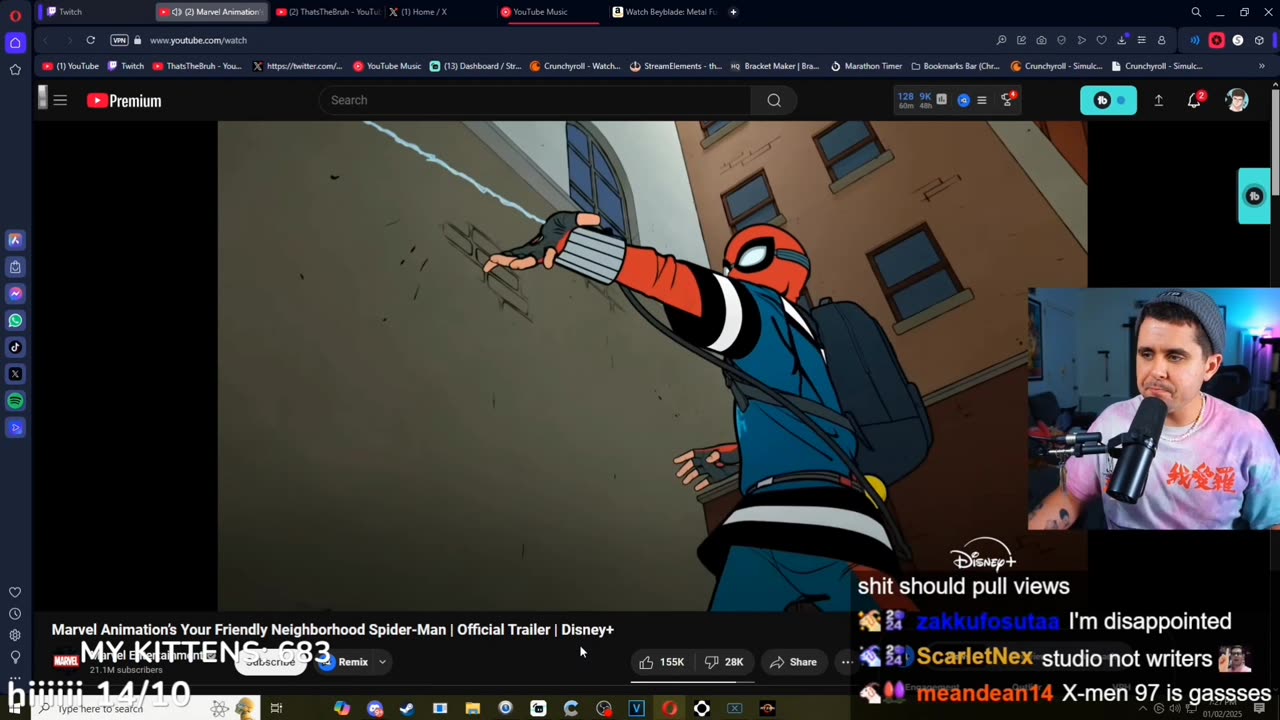This screenshot has height=720, width=1280.
Task: Switch to YouTube Music tab
Action: tap(550, 12)
